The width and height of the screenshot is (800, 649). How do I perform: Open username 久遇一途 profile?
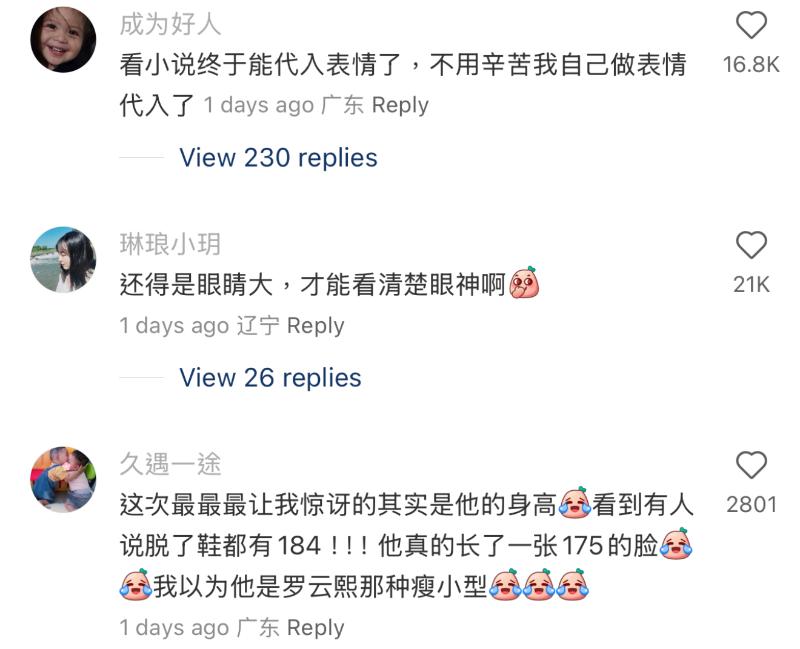[170, 464]
